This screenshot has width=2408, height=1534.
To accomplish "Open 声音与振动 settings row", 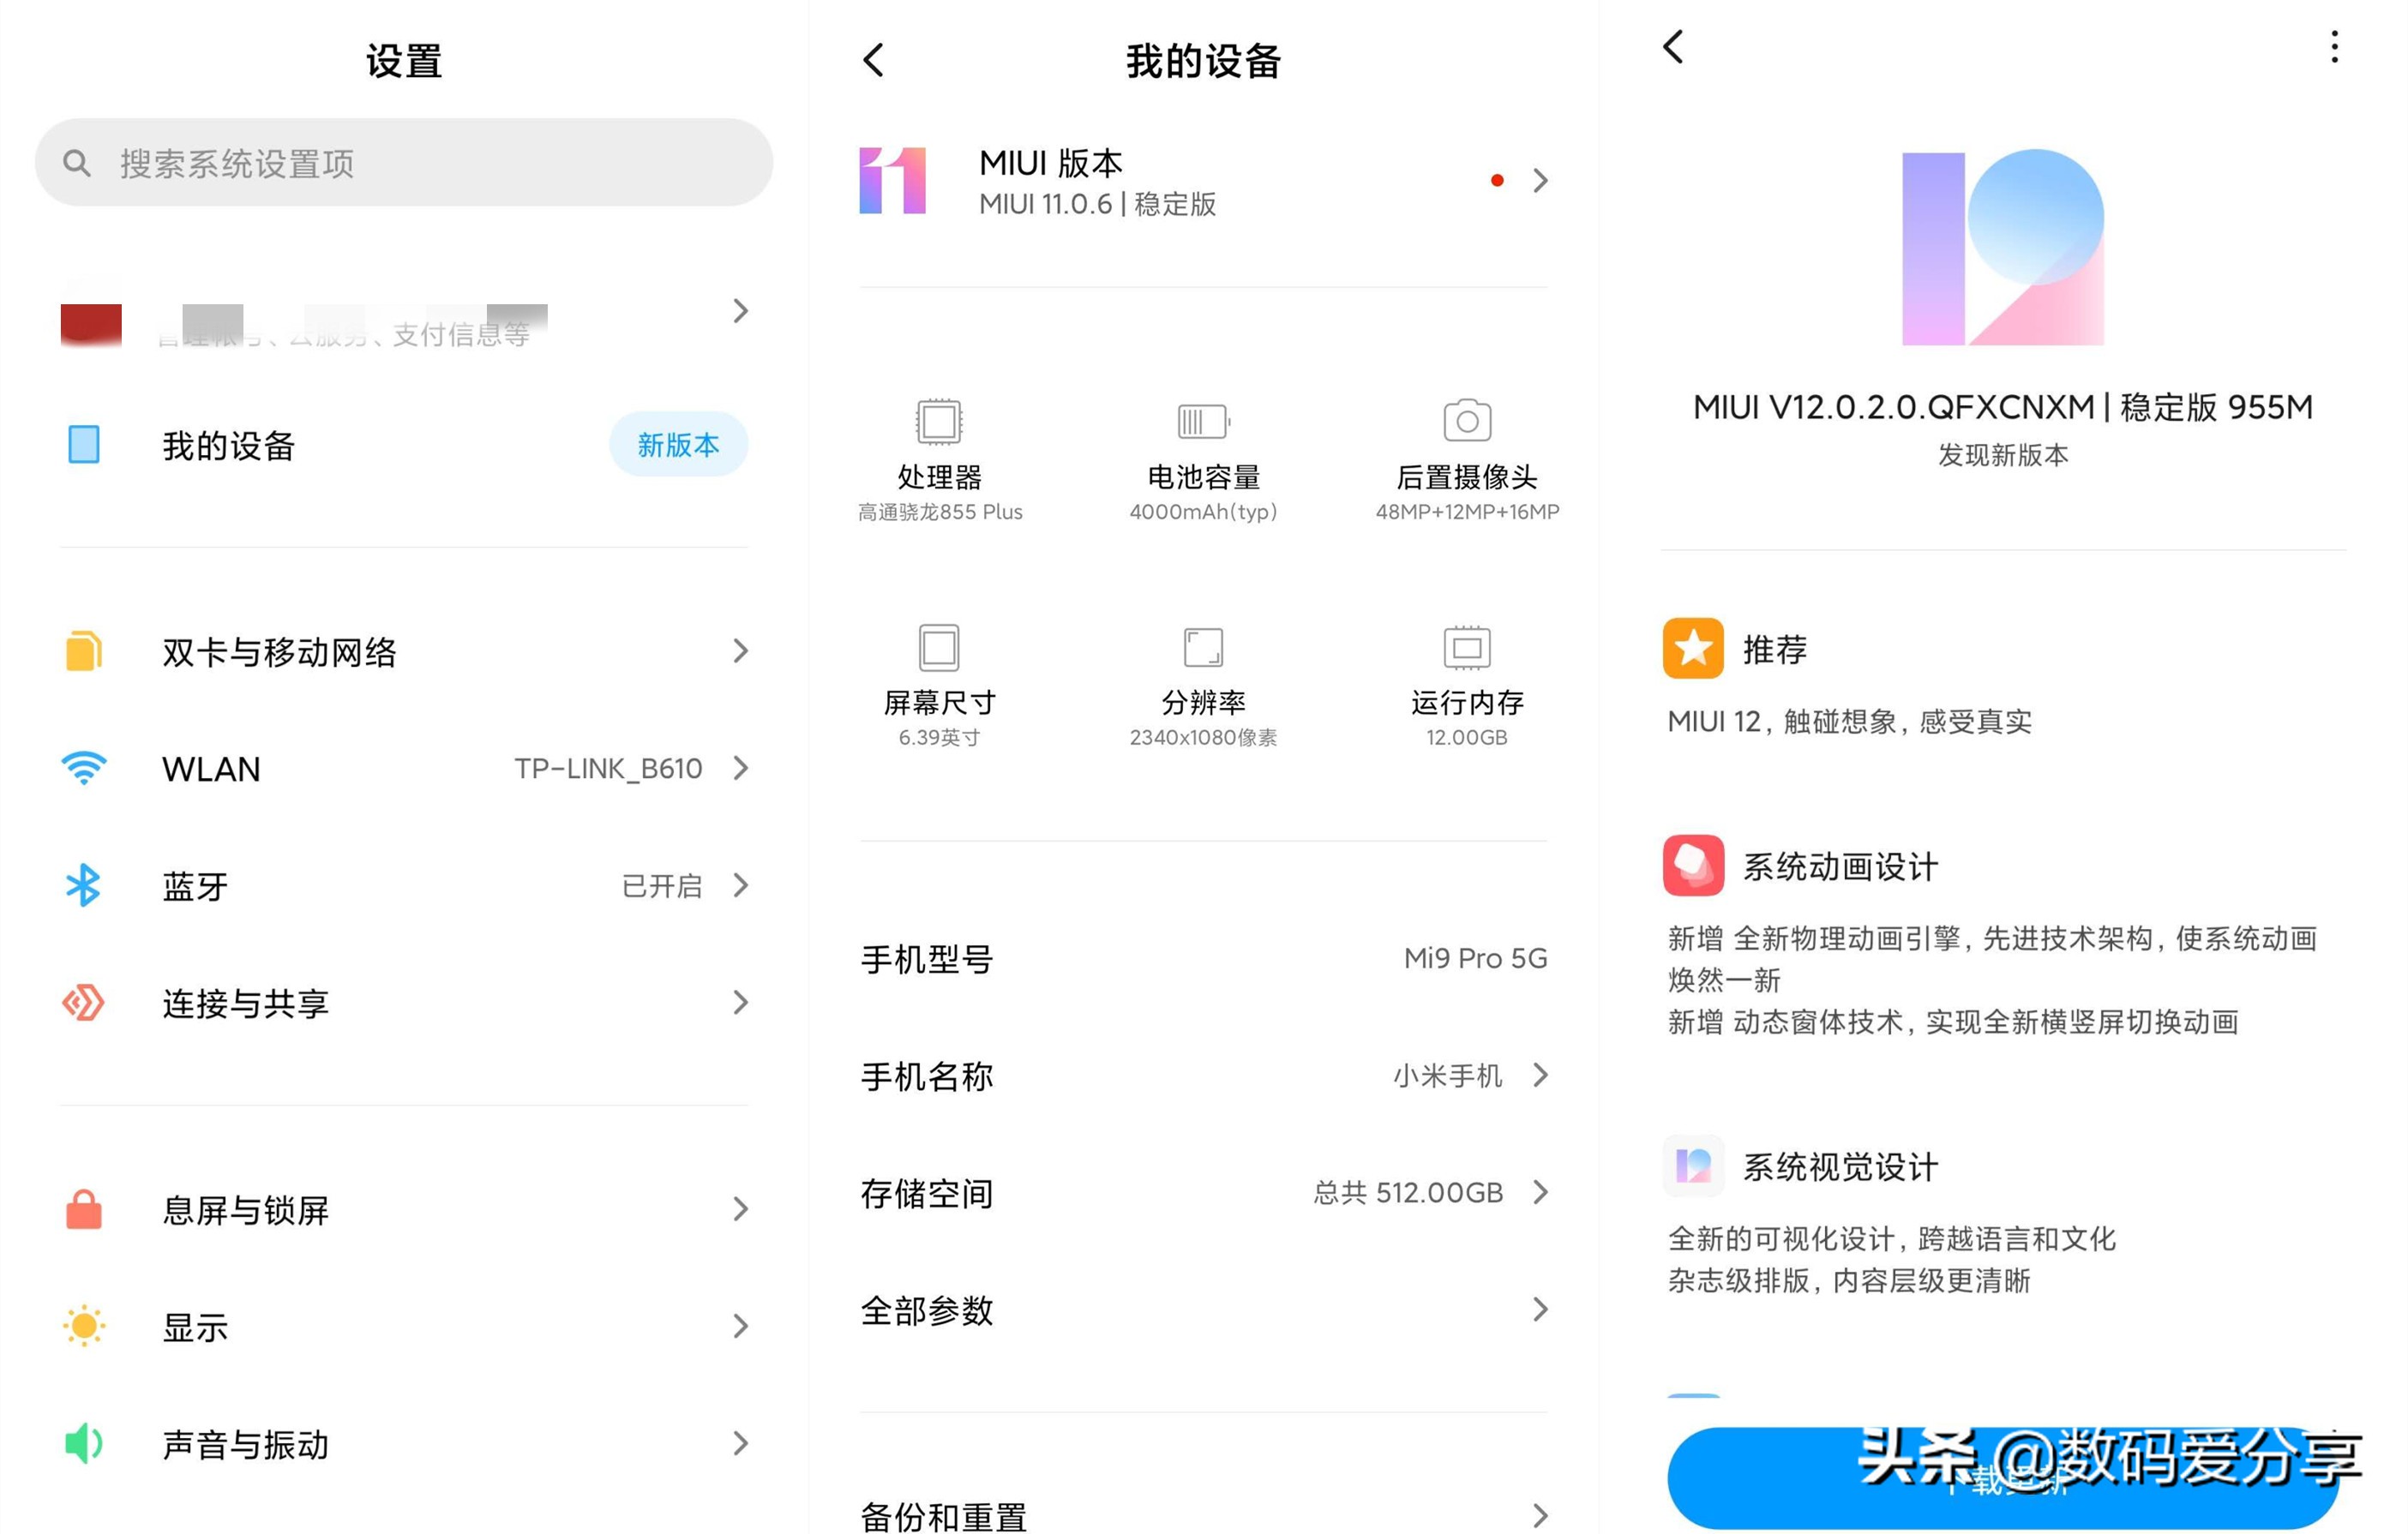I will 403,1444.
